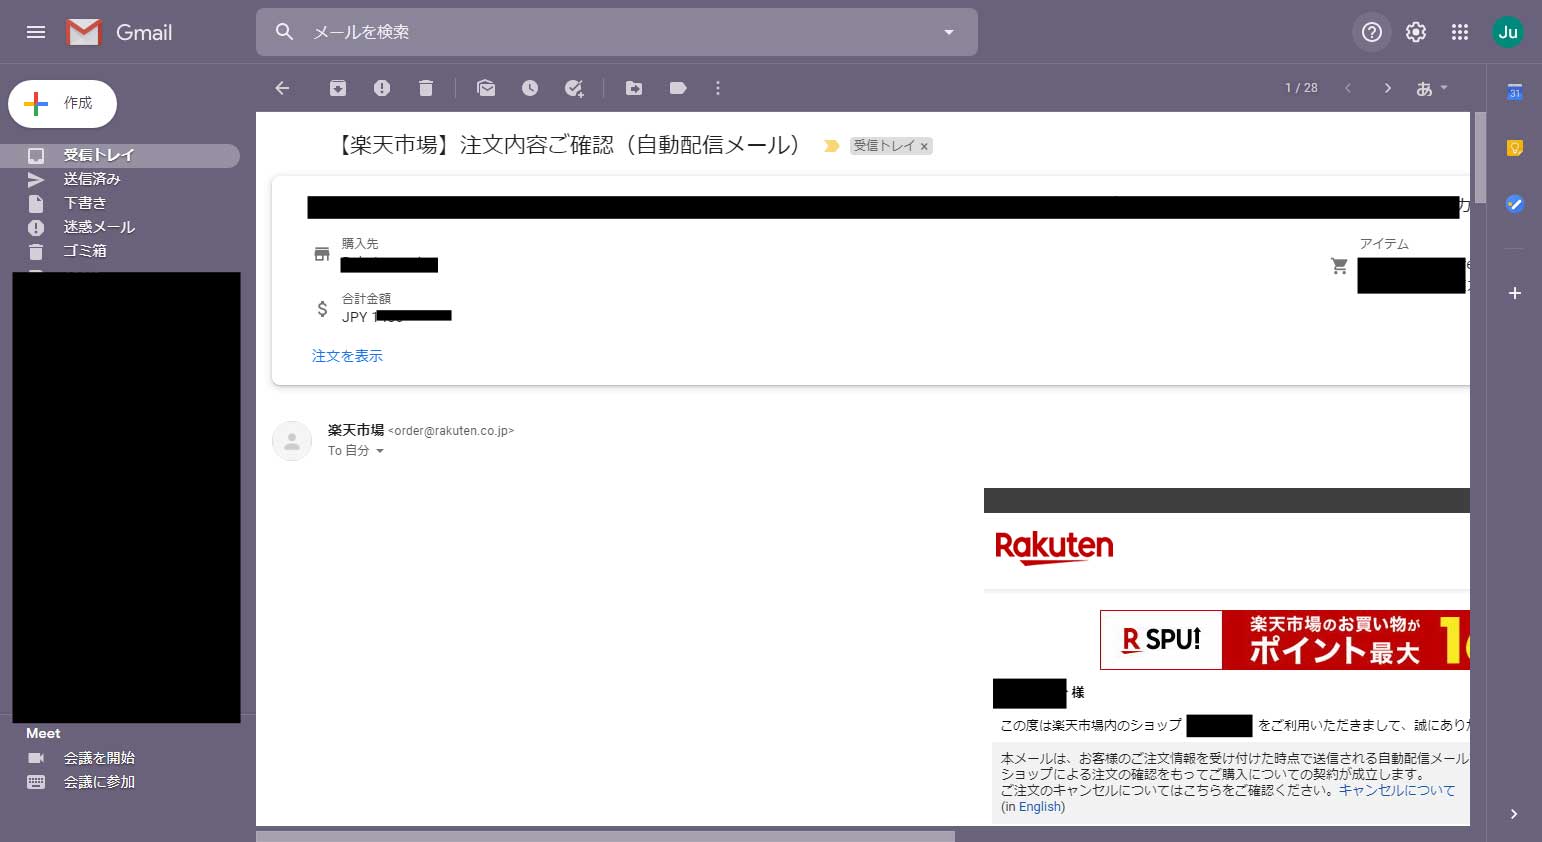Open the Google apps grid

pos(1460,32)
